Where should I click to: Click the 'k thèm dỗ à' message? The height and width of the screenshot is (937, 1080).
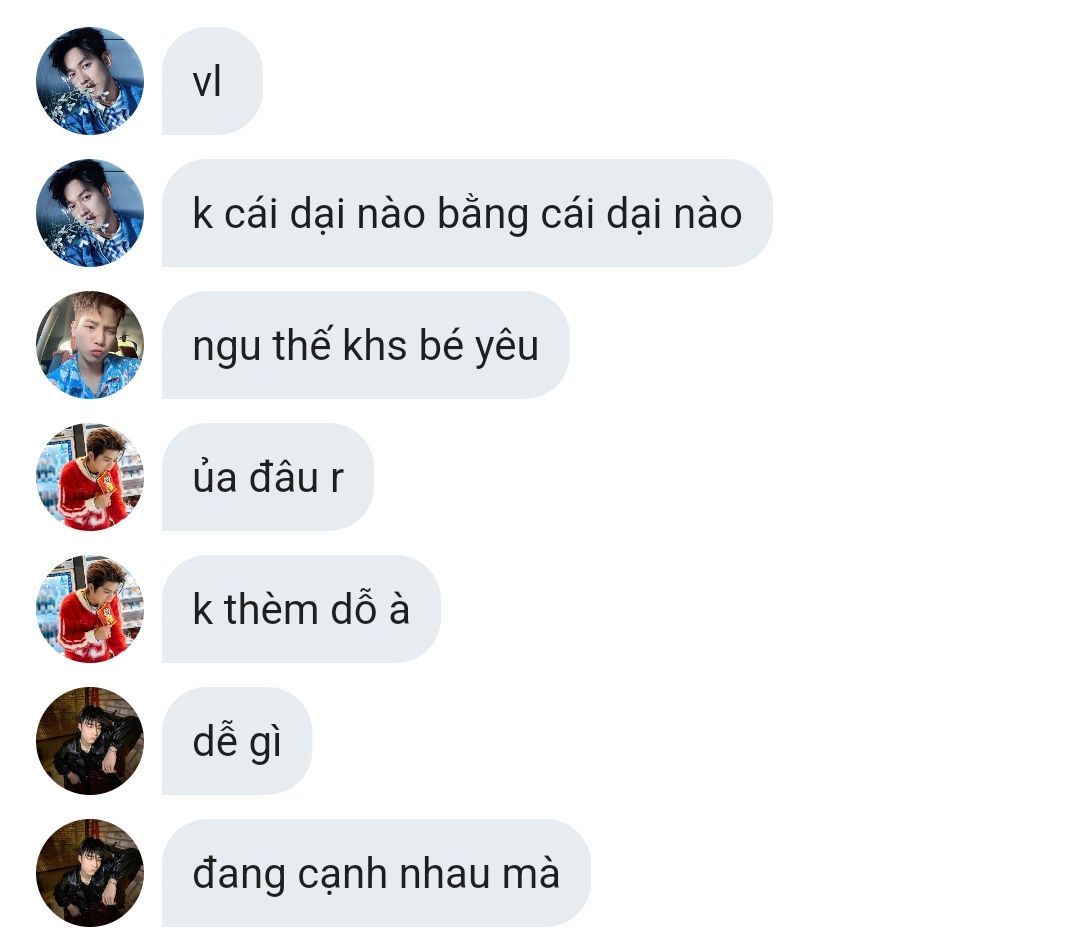(301, 609)
